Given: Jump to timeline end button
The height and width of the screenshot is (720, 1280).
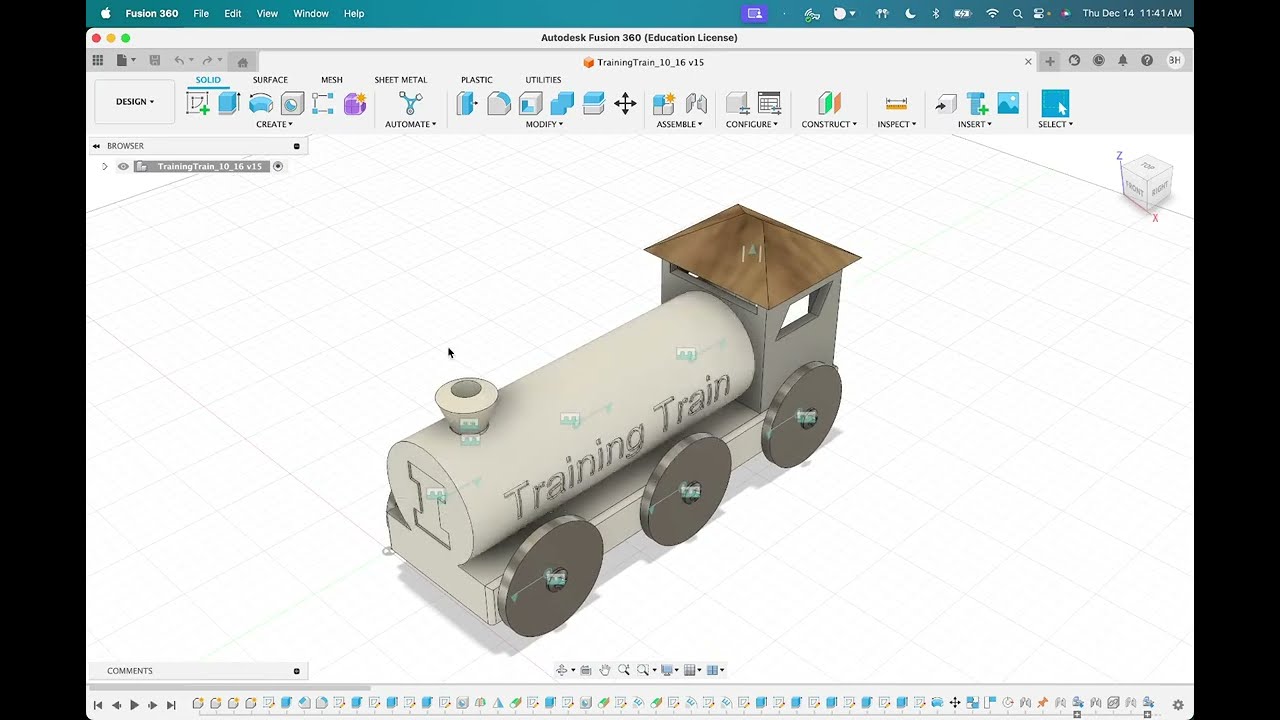Looking at the screenshot, I should [171, 705].
